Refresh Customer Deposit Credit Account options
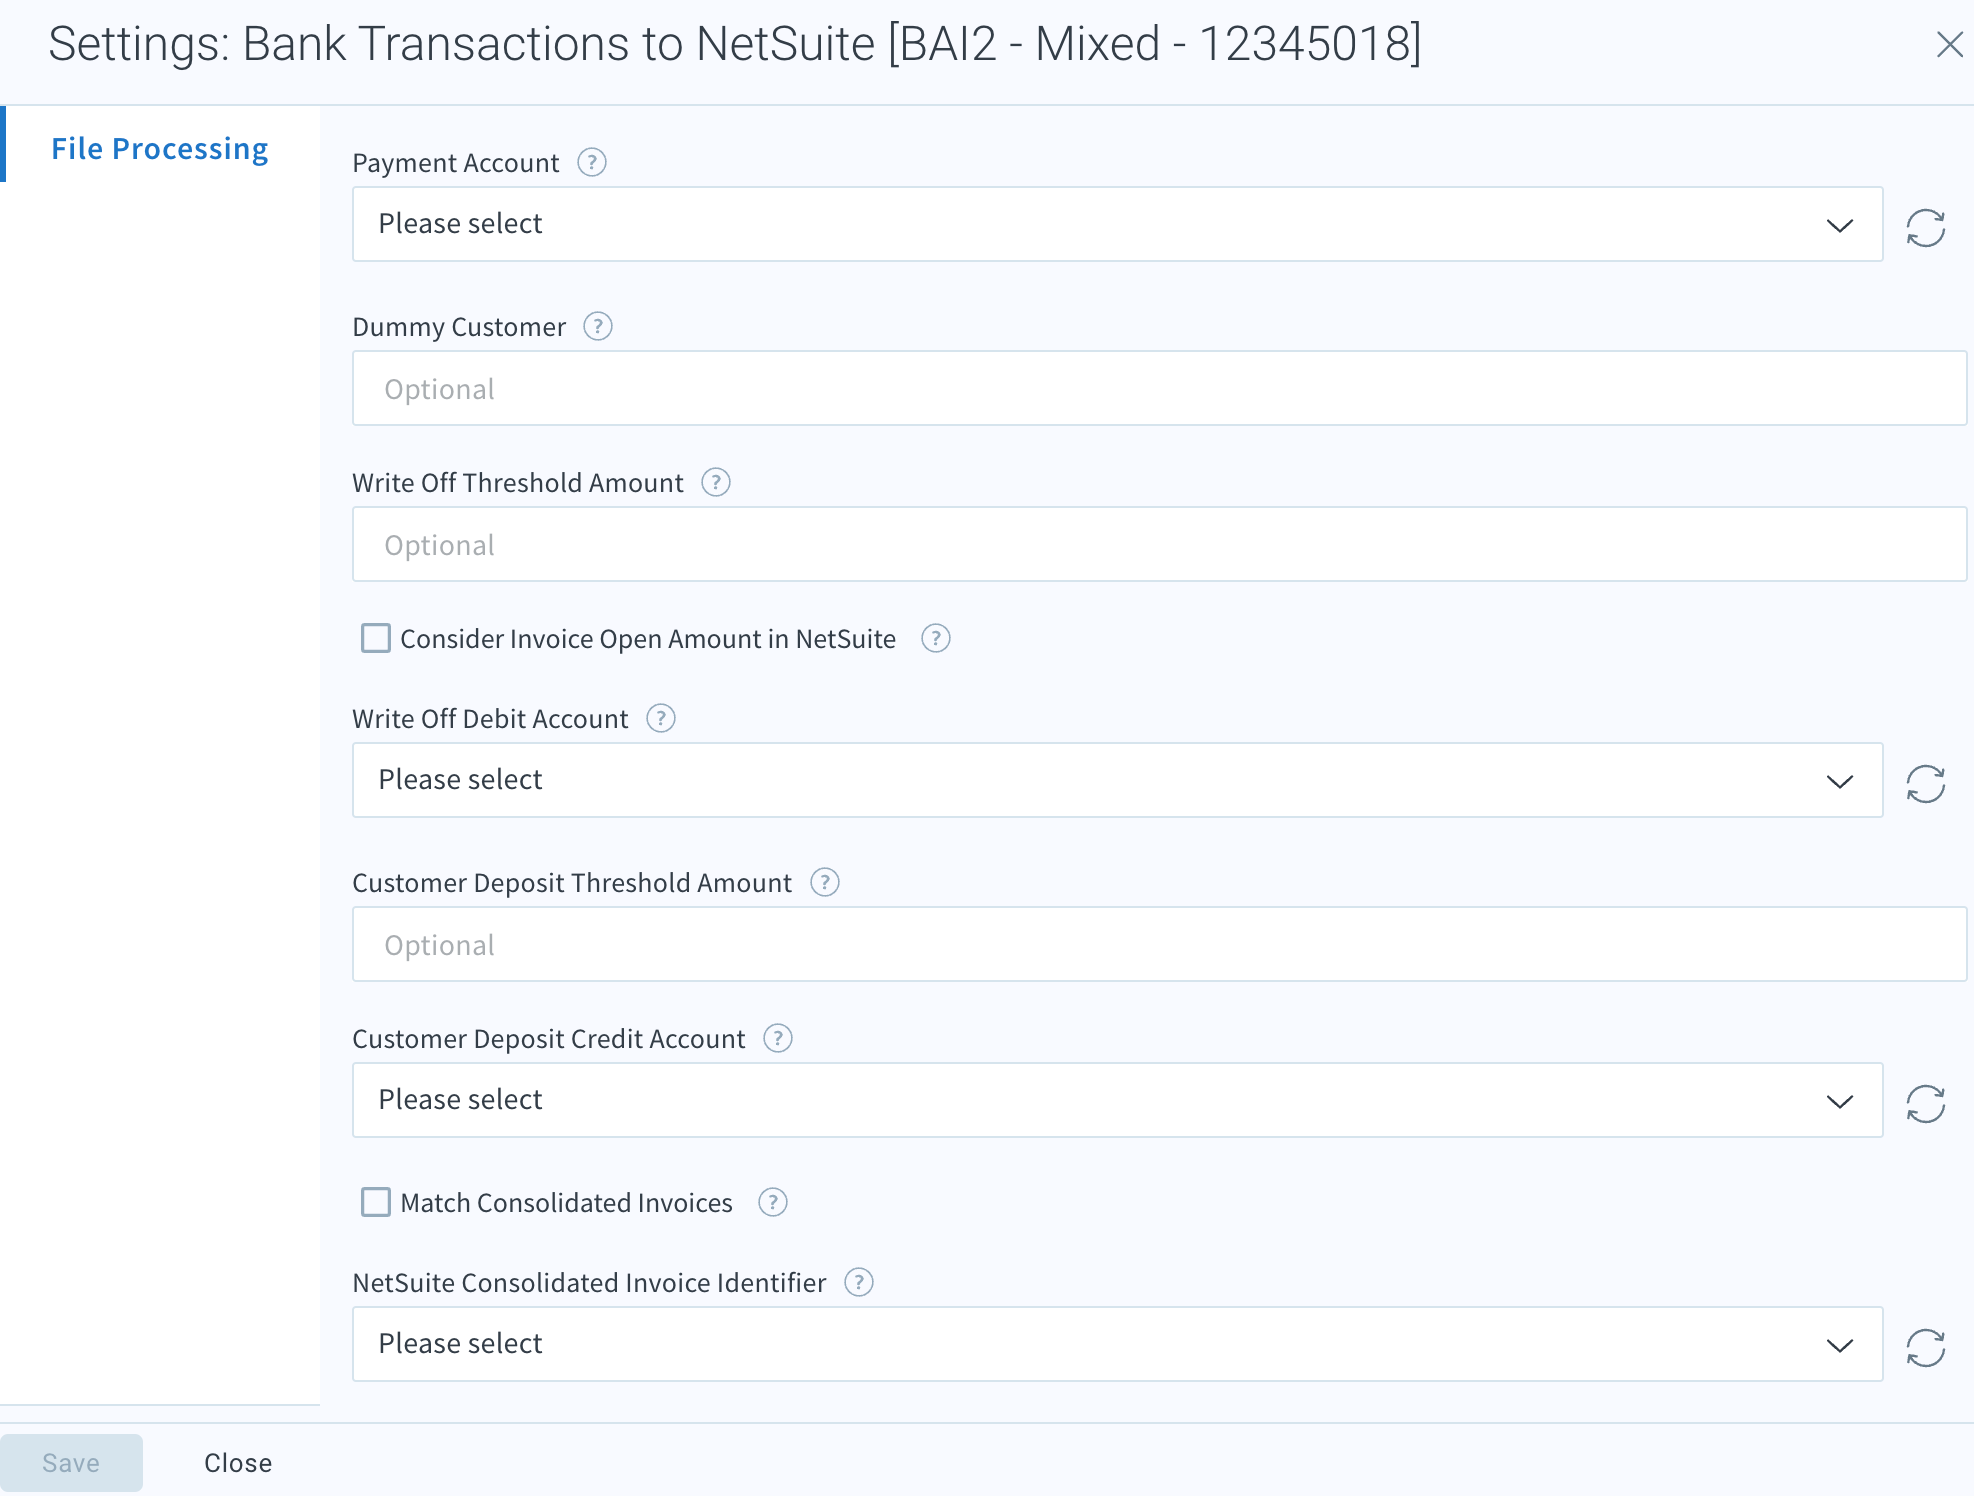This screenshot has height=1496, width=1974. [x=1925, y=1103]
